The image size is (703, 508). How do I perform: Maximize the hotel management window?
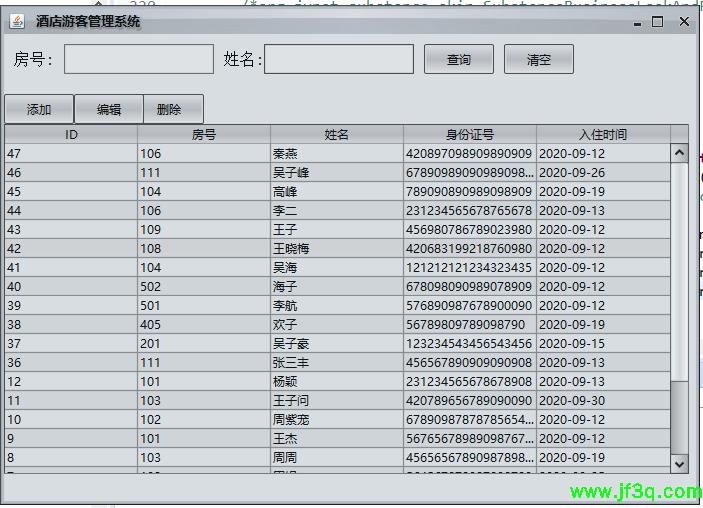[x=657, y=21]
